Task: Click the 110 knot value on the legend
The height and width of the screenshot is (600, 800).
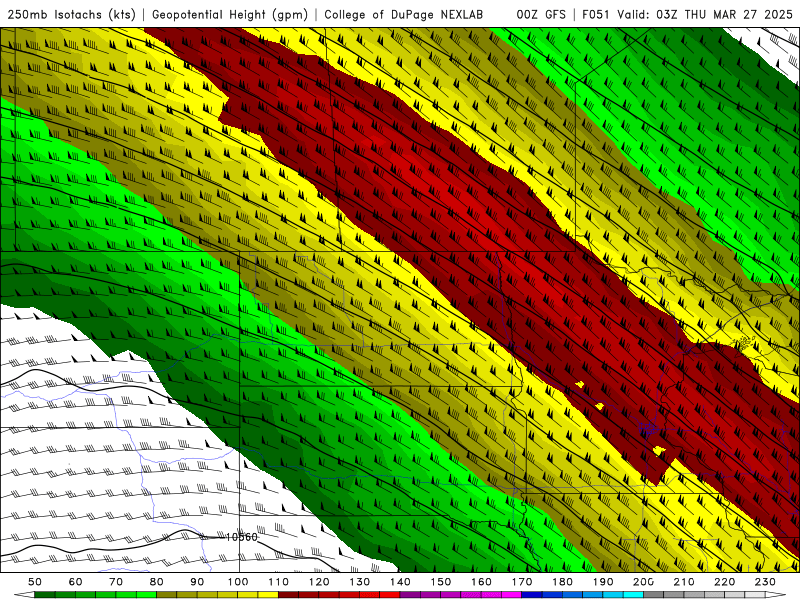Action: (x=278, y=582)
